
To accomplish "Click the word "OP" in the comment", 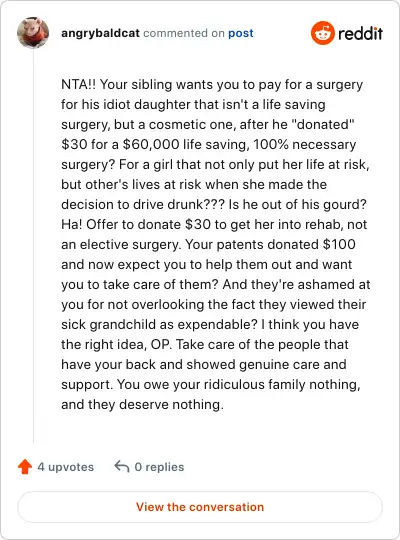I will [x=160, y=344].
